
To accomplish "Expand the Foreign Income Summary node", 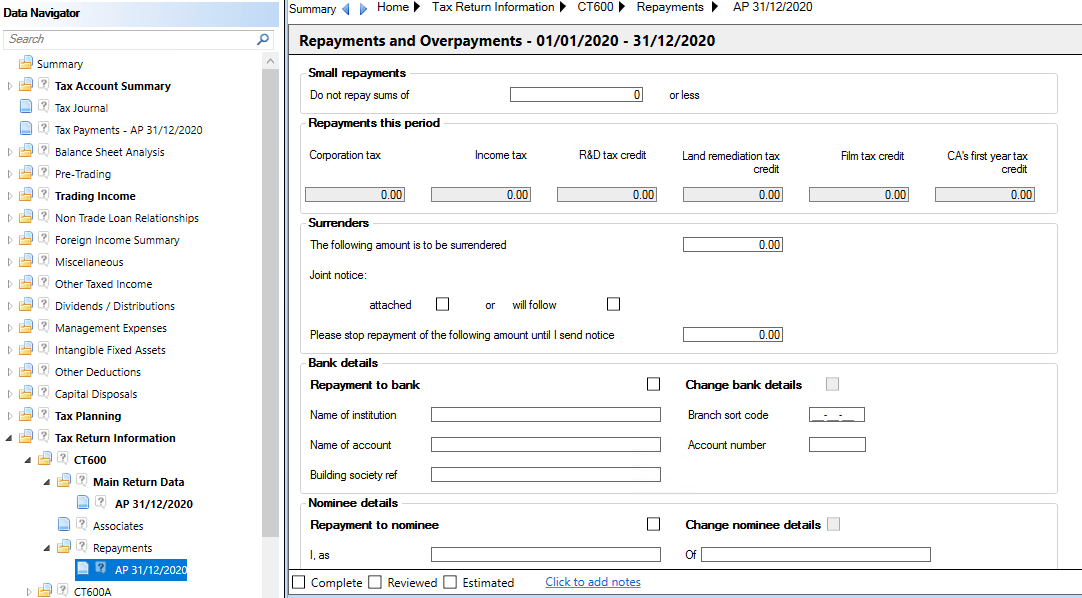I will tap(9, 241).
